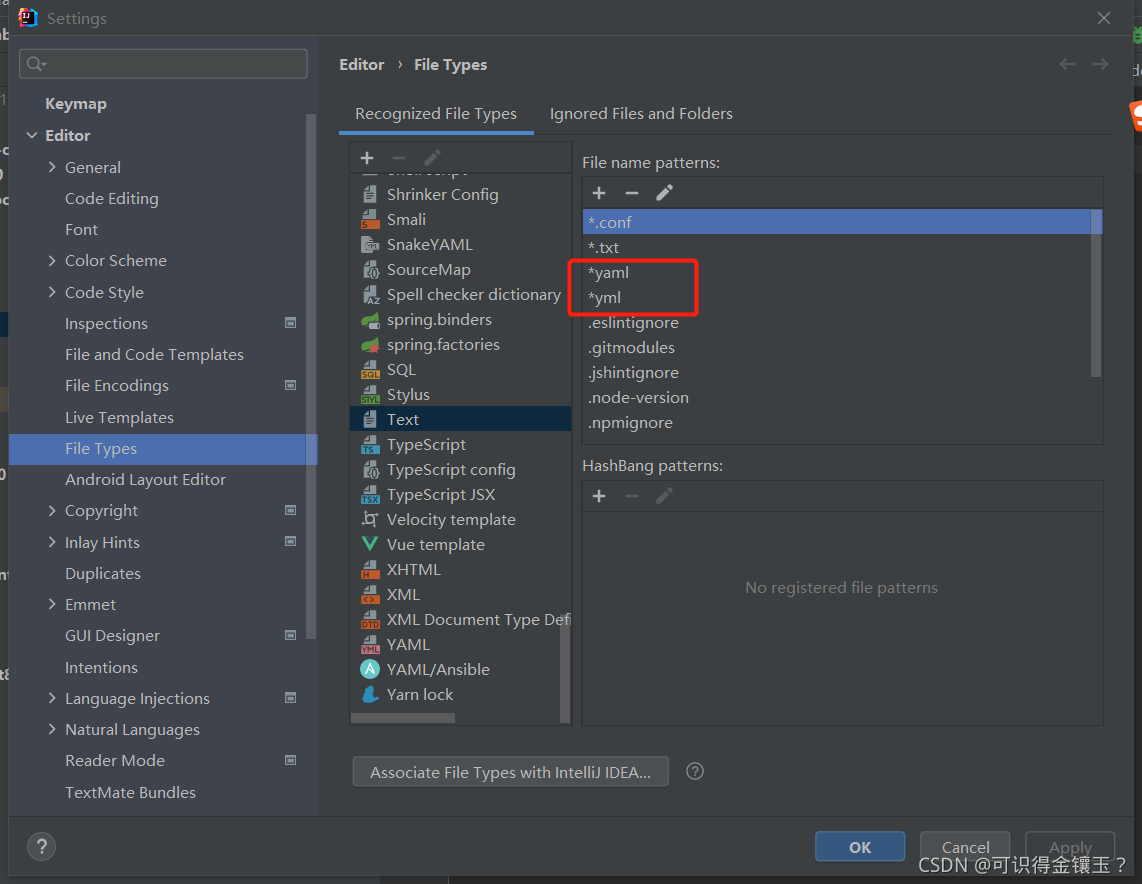1142x884 pixels.
Task: Open the Font settings page
Action: pos(81,229)
